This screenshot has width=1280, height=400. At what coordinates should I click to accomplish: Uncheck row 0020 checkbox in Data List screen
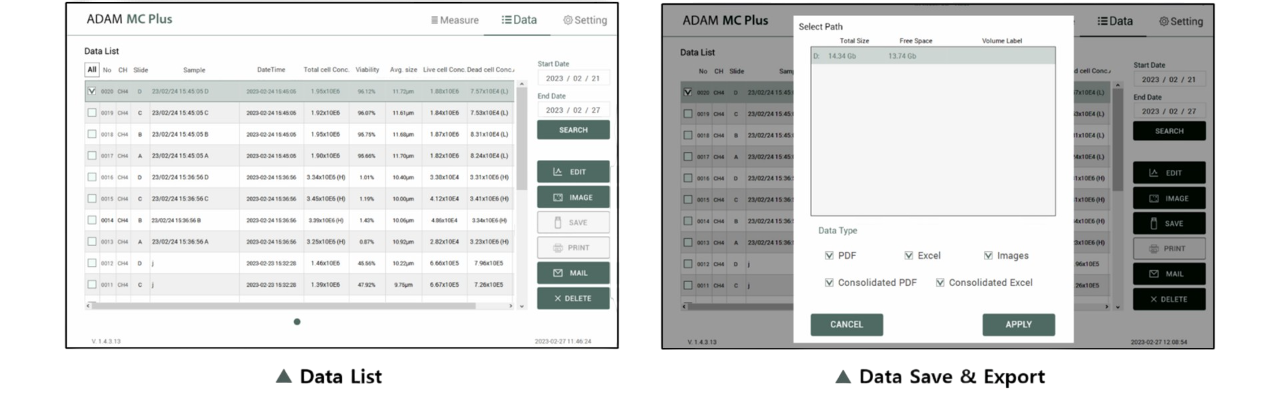92,91
